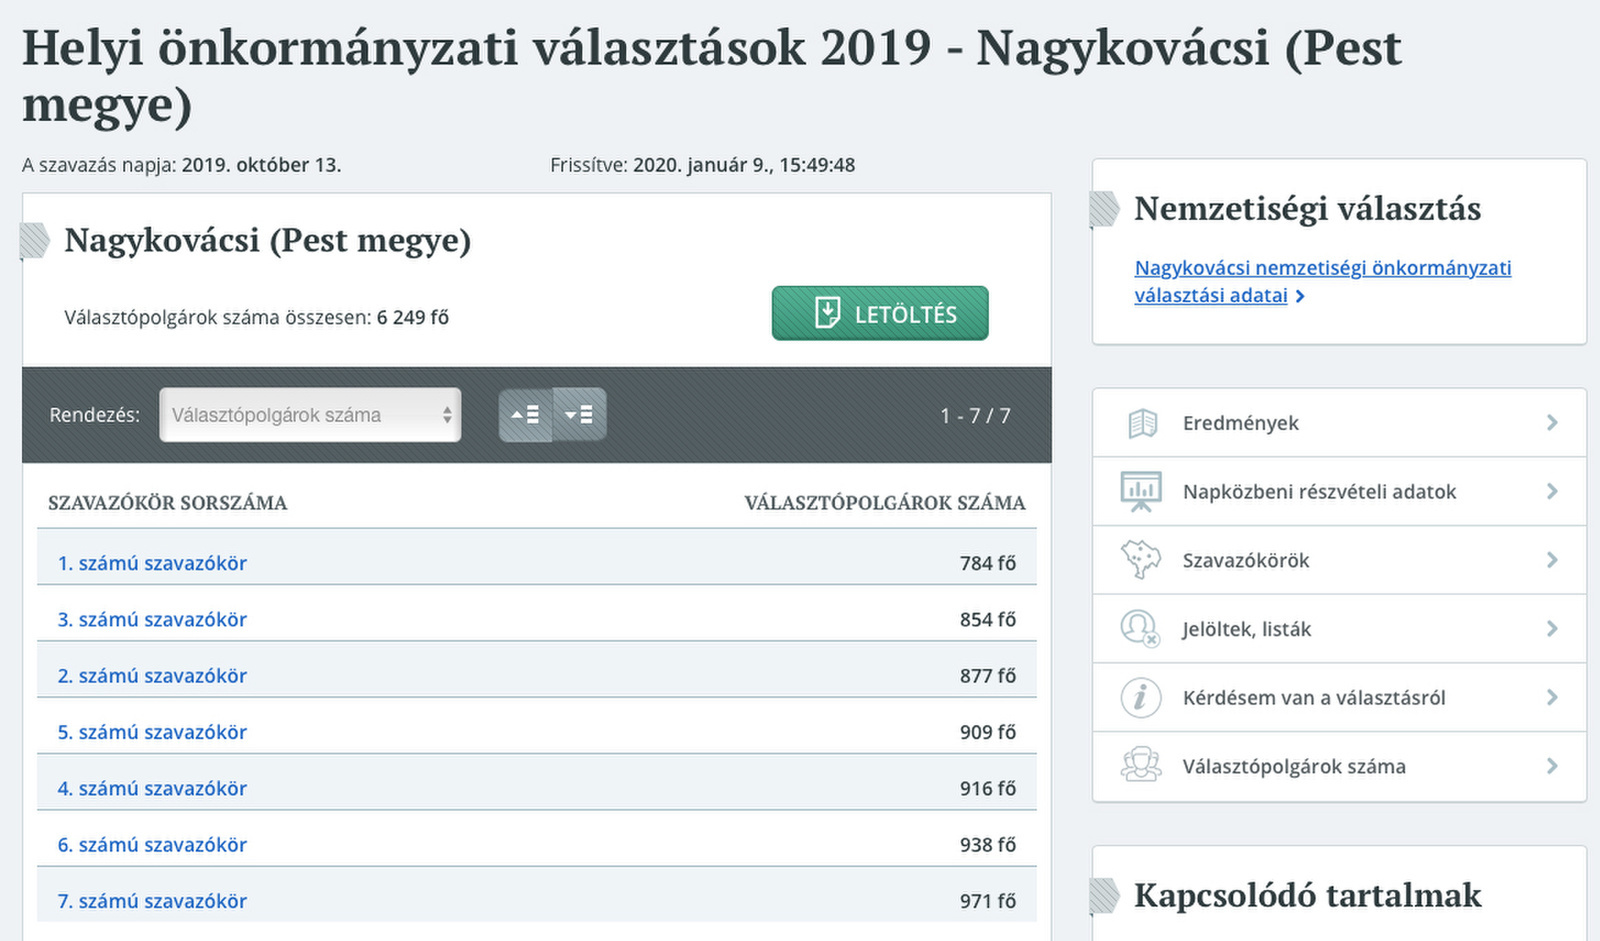
Task: Open the Szavazókörök menu item
Action: (x=1339, y=560)
